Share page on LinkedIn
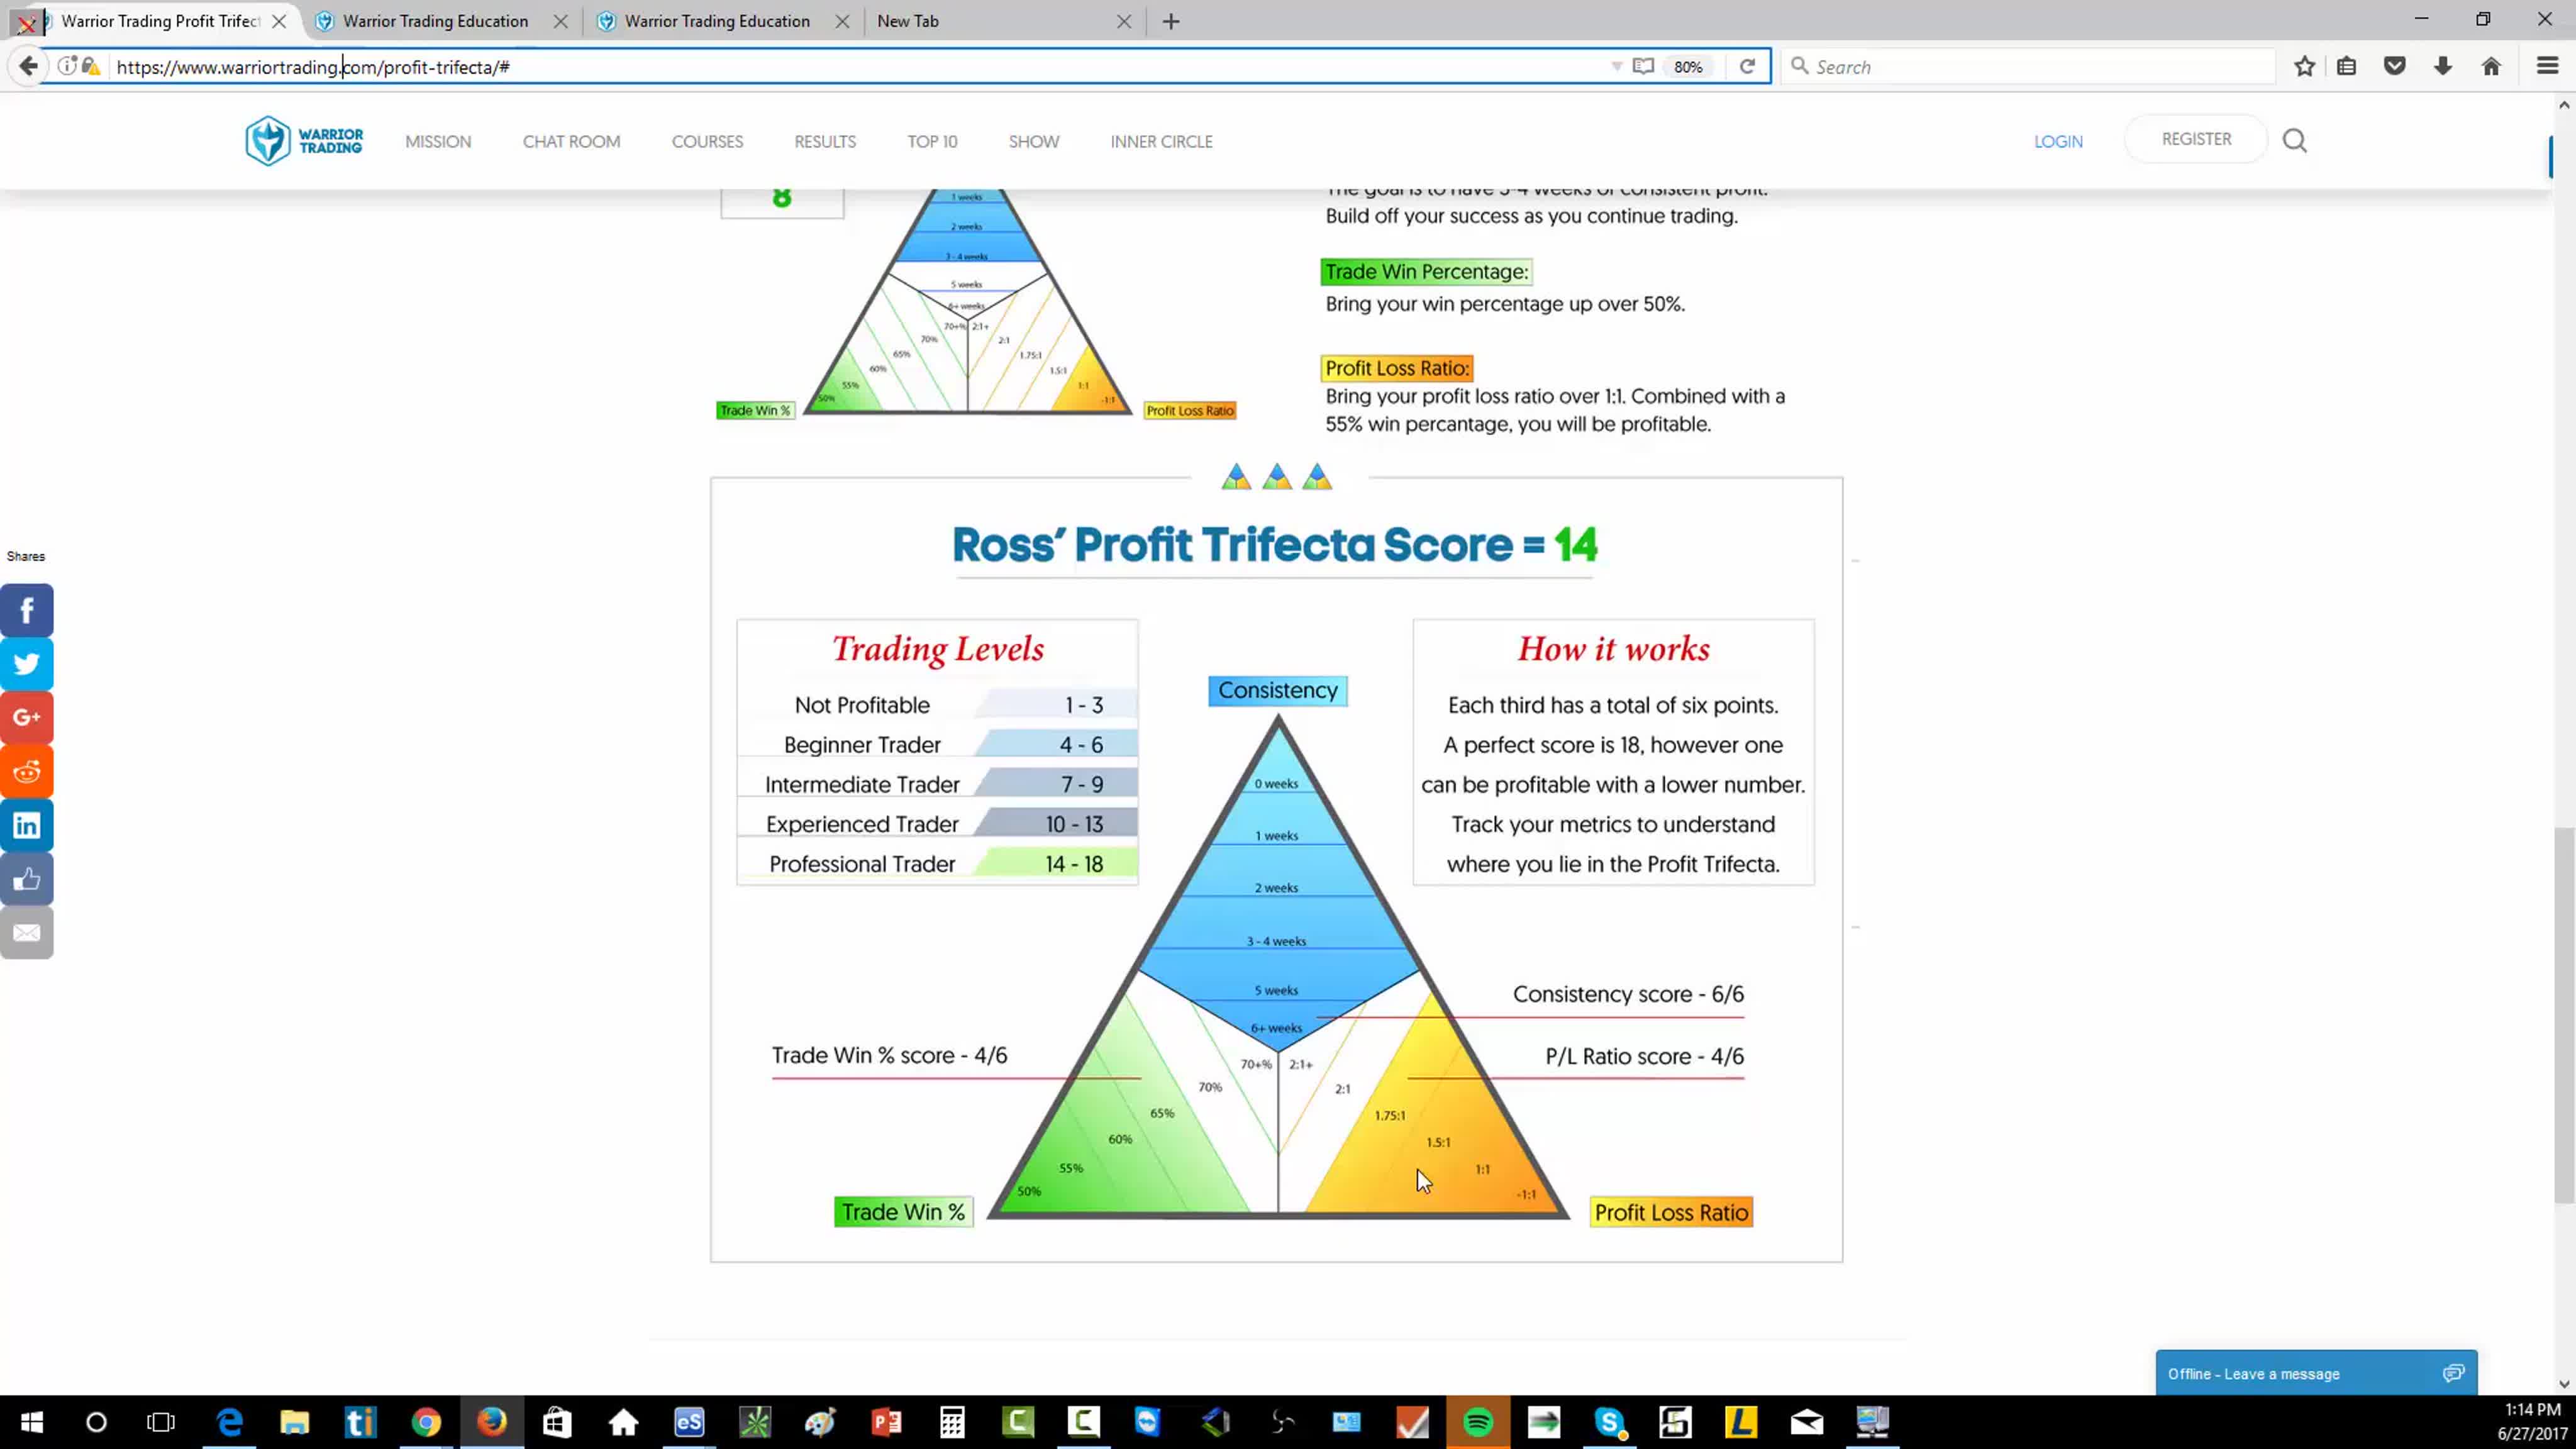 pos(27,825)
